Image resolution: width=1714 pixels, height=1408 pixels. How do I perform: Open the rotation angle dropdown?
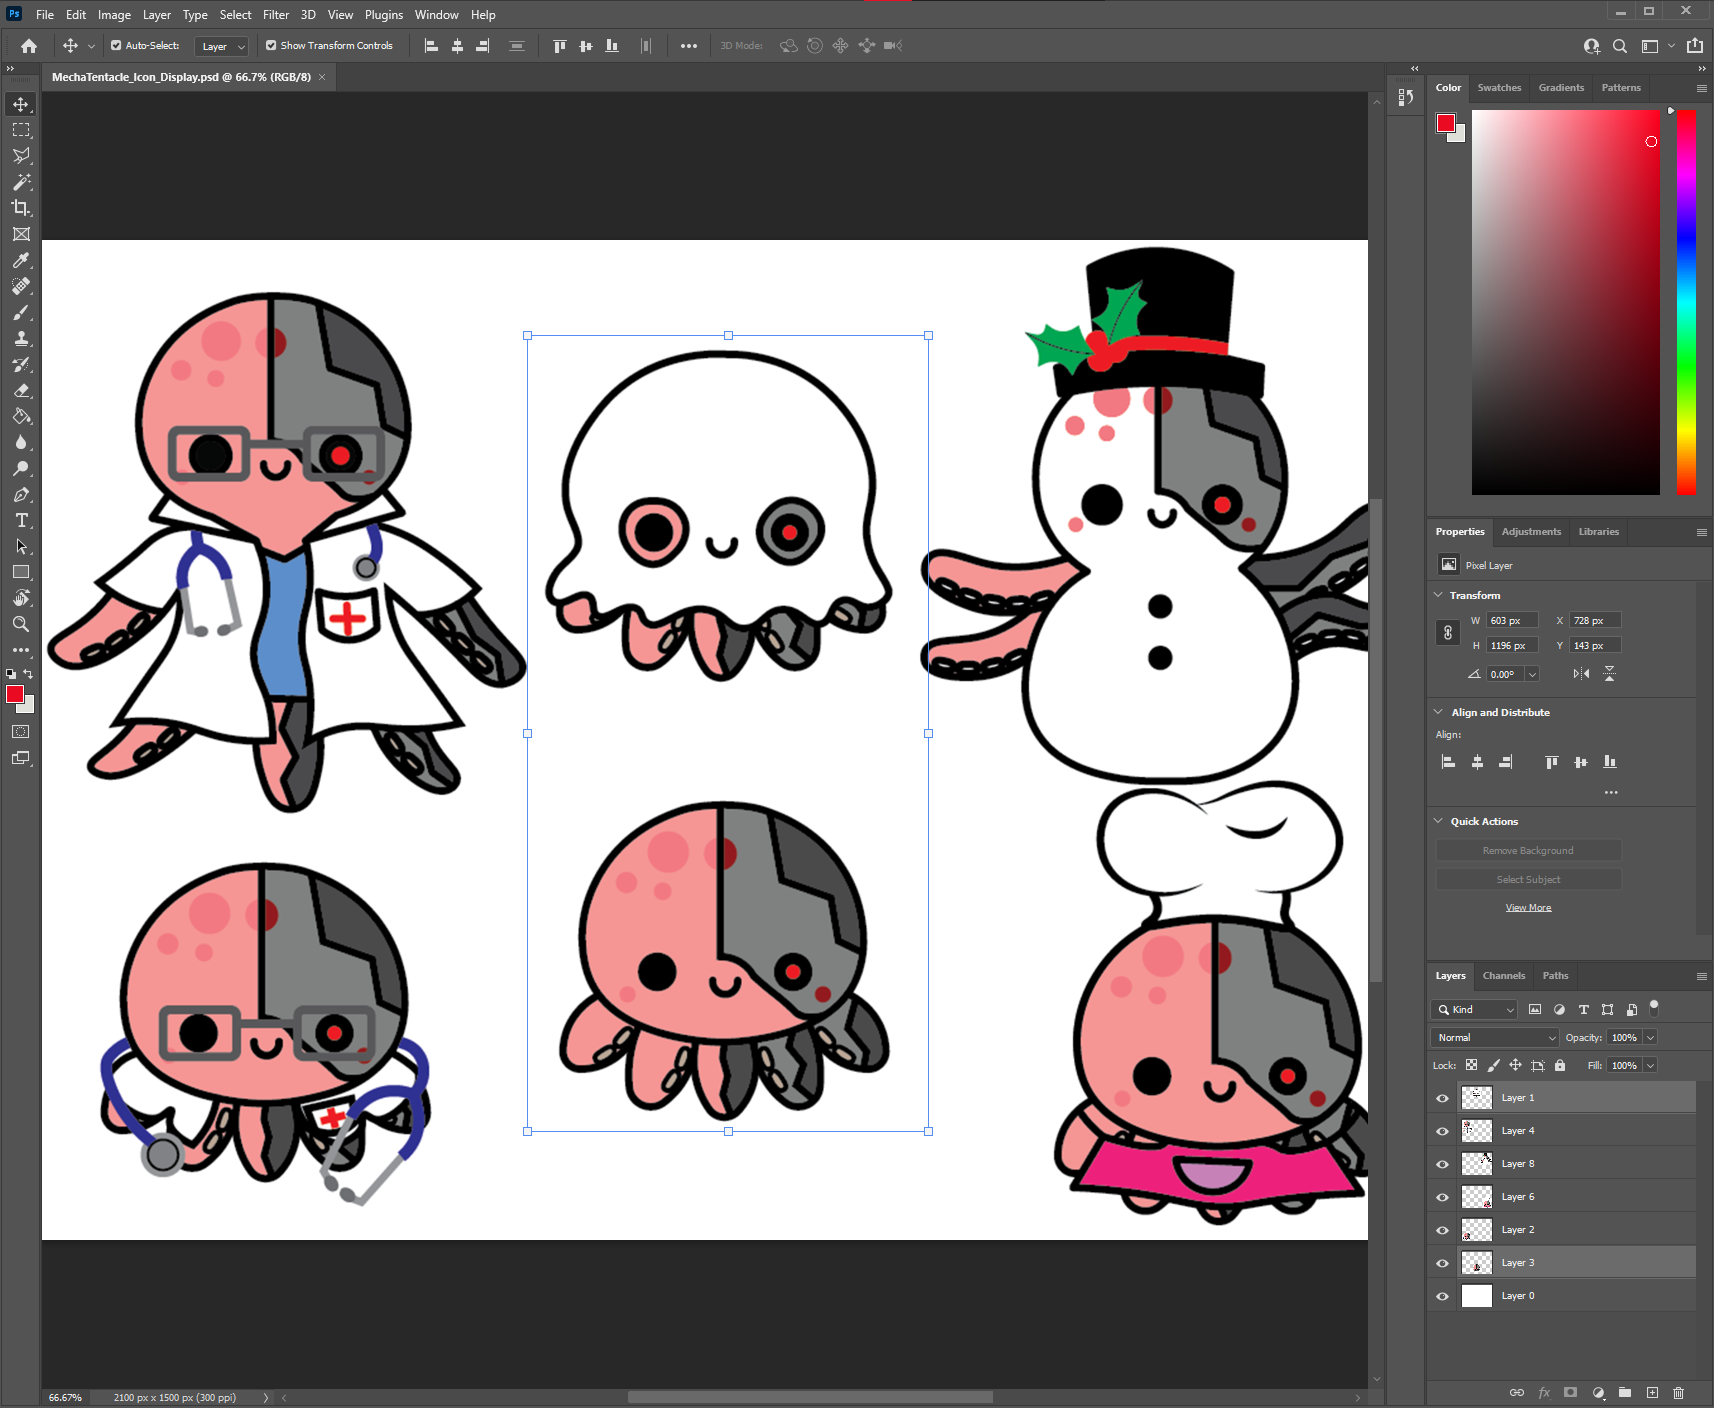click(1531, 674)
